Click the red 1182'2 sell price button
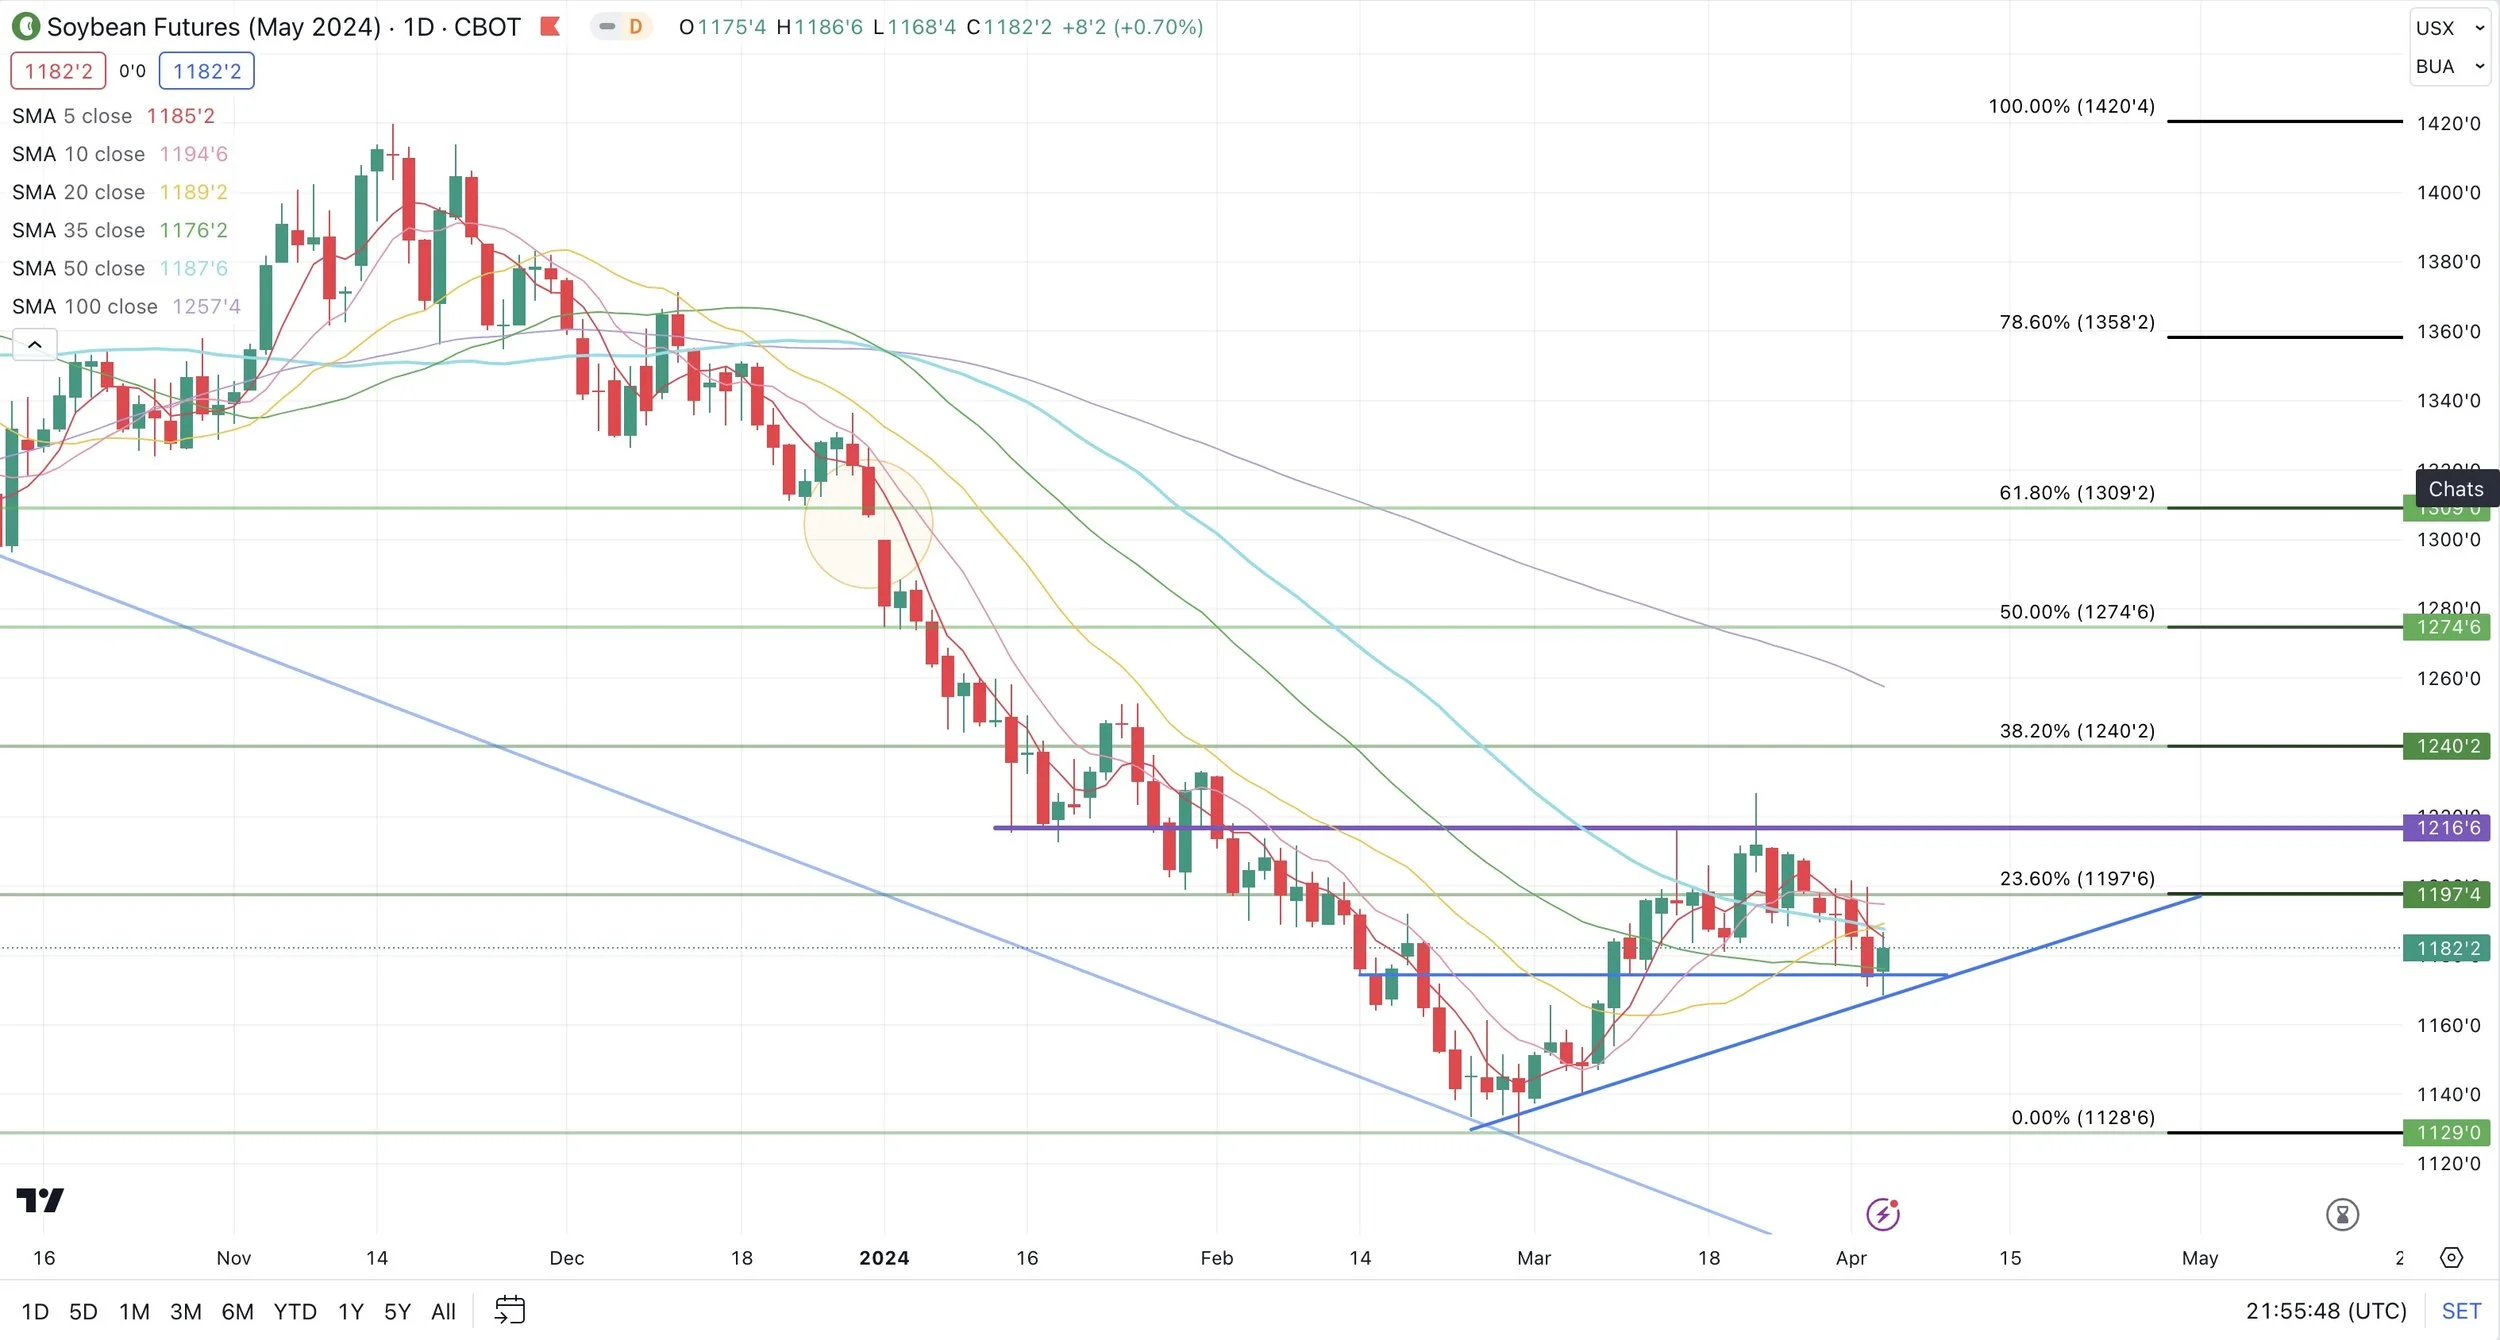Viewport: 2500px width, 1340px height. [58, 71]
